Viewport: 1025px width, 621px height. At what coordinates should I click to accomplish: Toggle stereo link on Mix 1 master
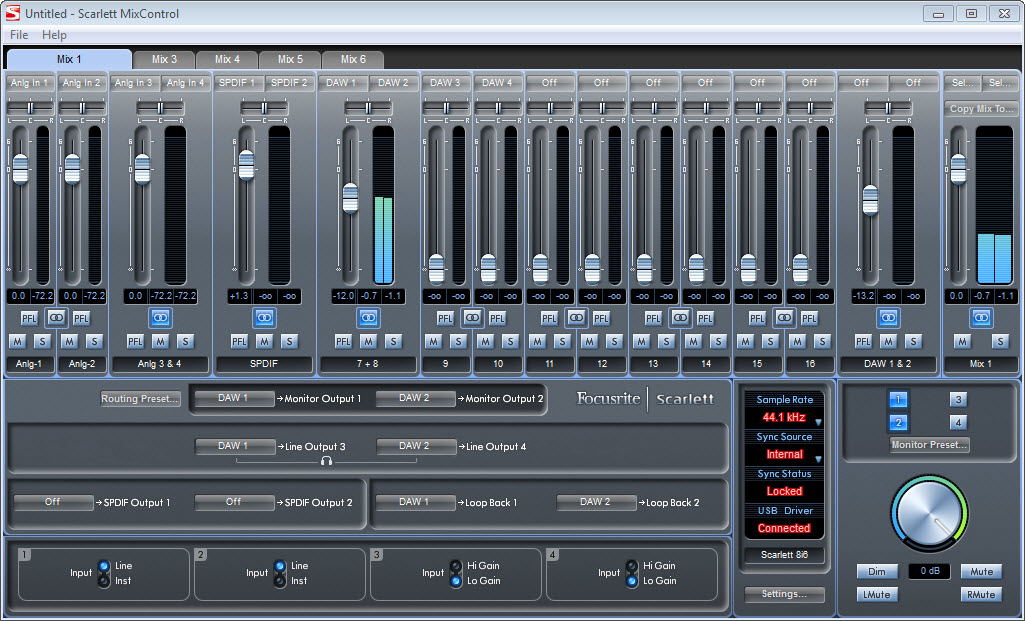click(981, 318)
